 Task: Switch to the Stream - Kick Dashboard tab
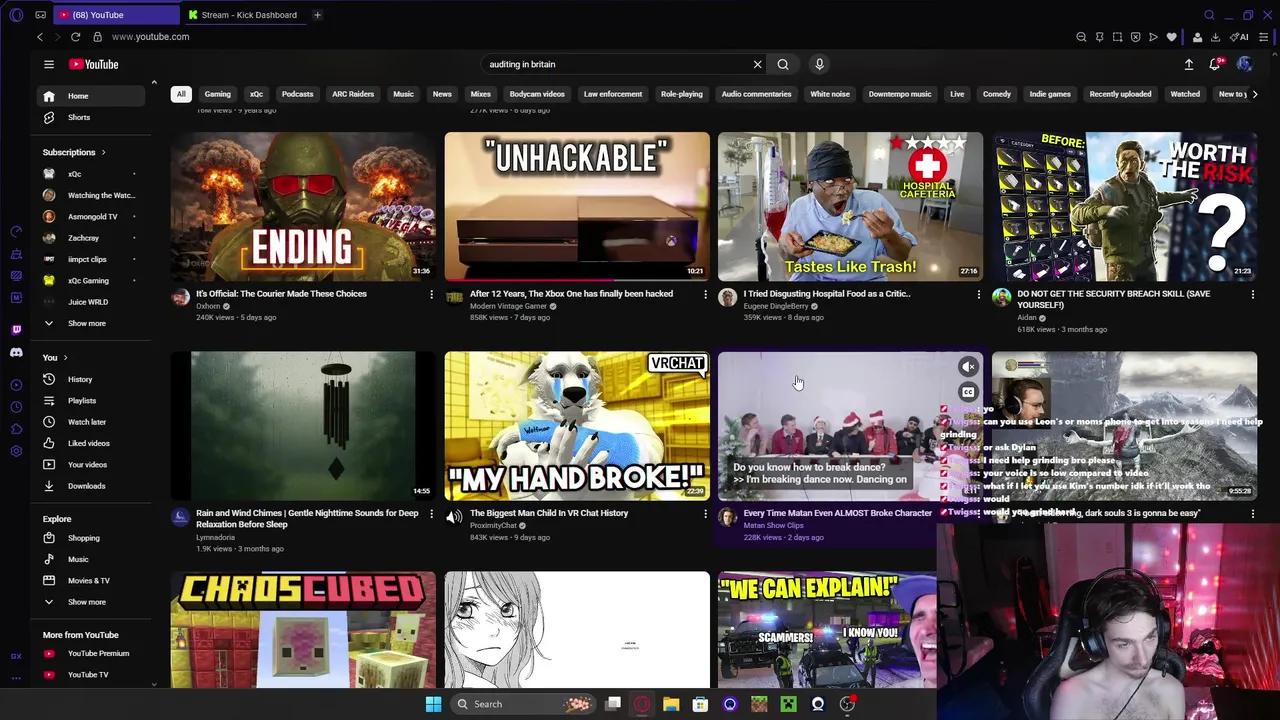click(x=244, y=15)
